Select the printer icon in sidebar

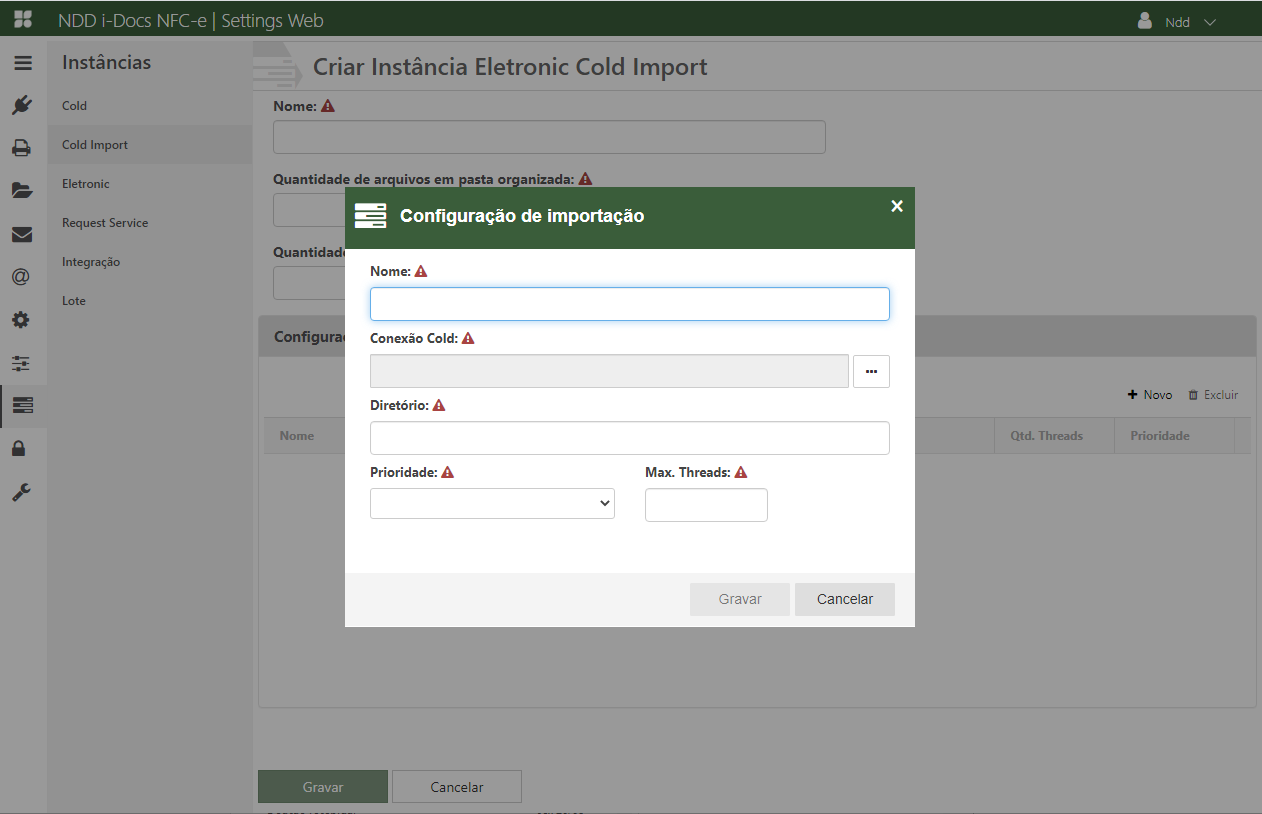pos(22,148)
